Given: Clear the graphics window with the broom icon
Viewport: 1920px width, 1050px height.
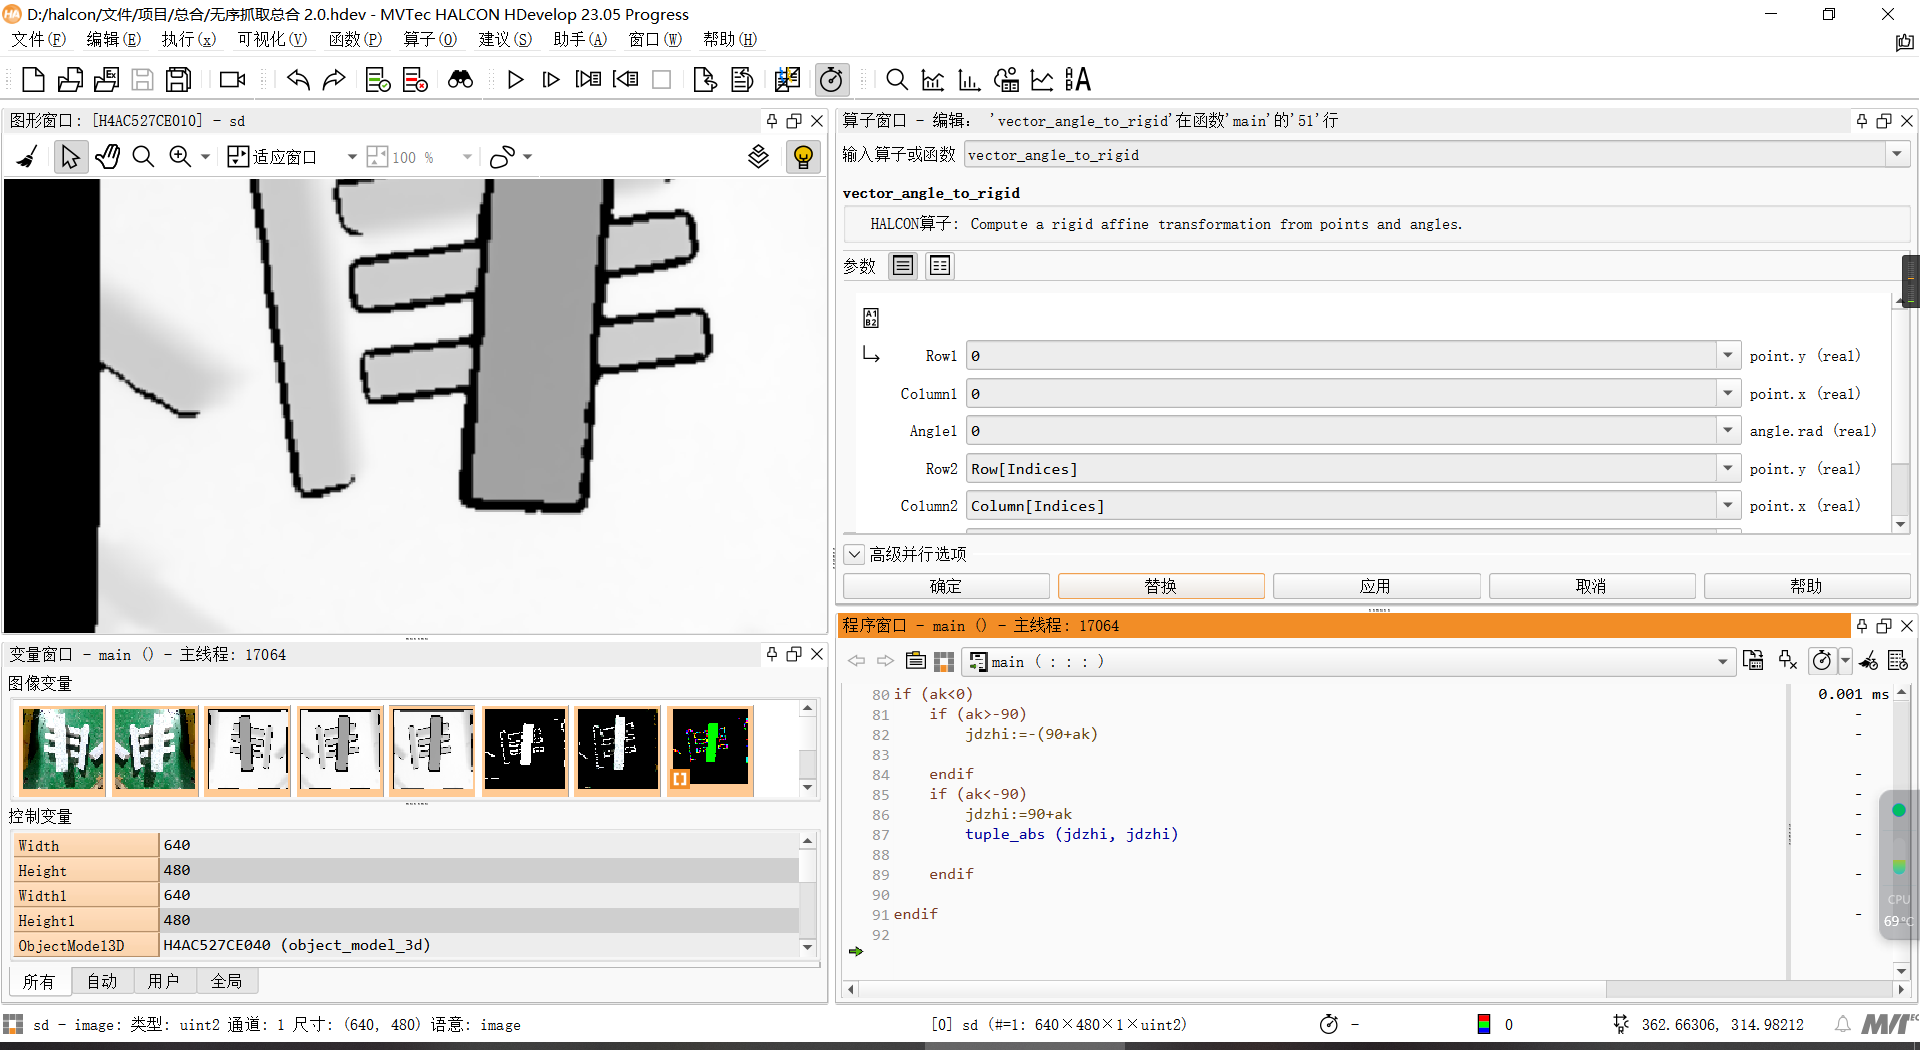Looking at the screenshot, I should [x=28, y=157].
